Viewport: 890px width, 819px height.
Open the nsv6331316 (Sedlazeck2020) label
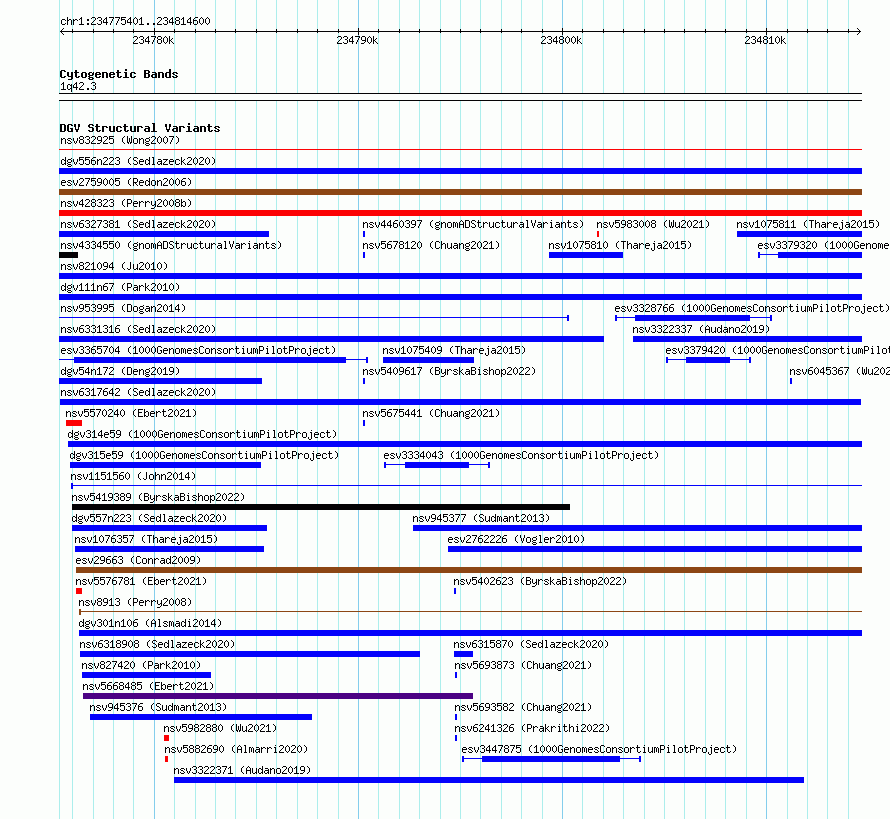click(x=138, y=329)
